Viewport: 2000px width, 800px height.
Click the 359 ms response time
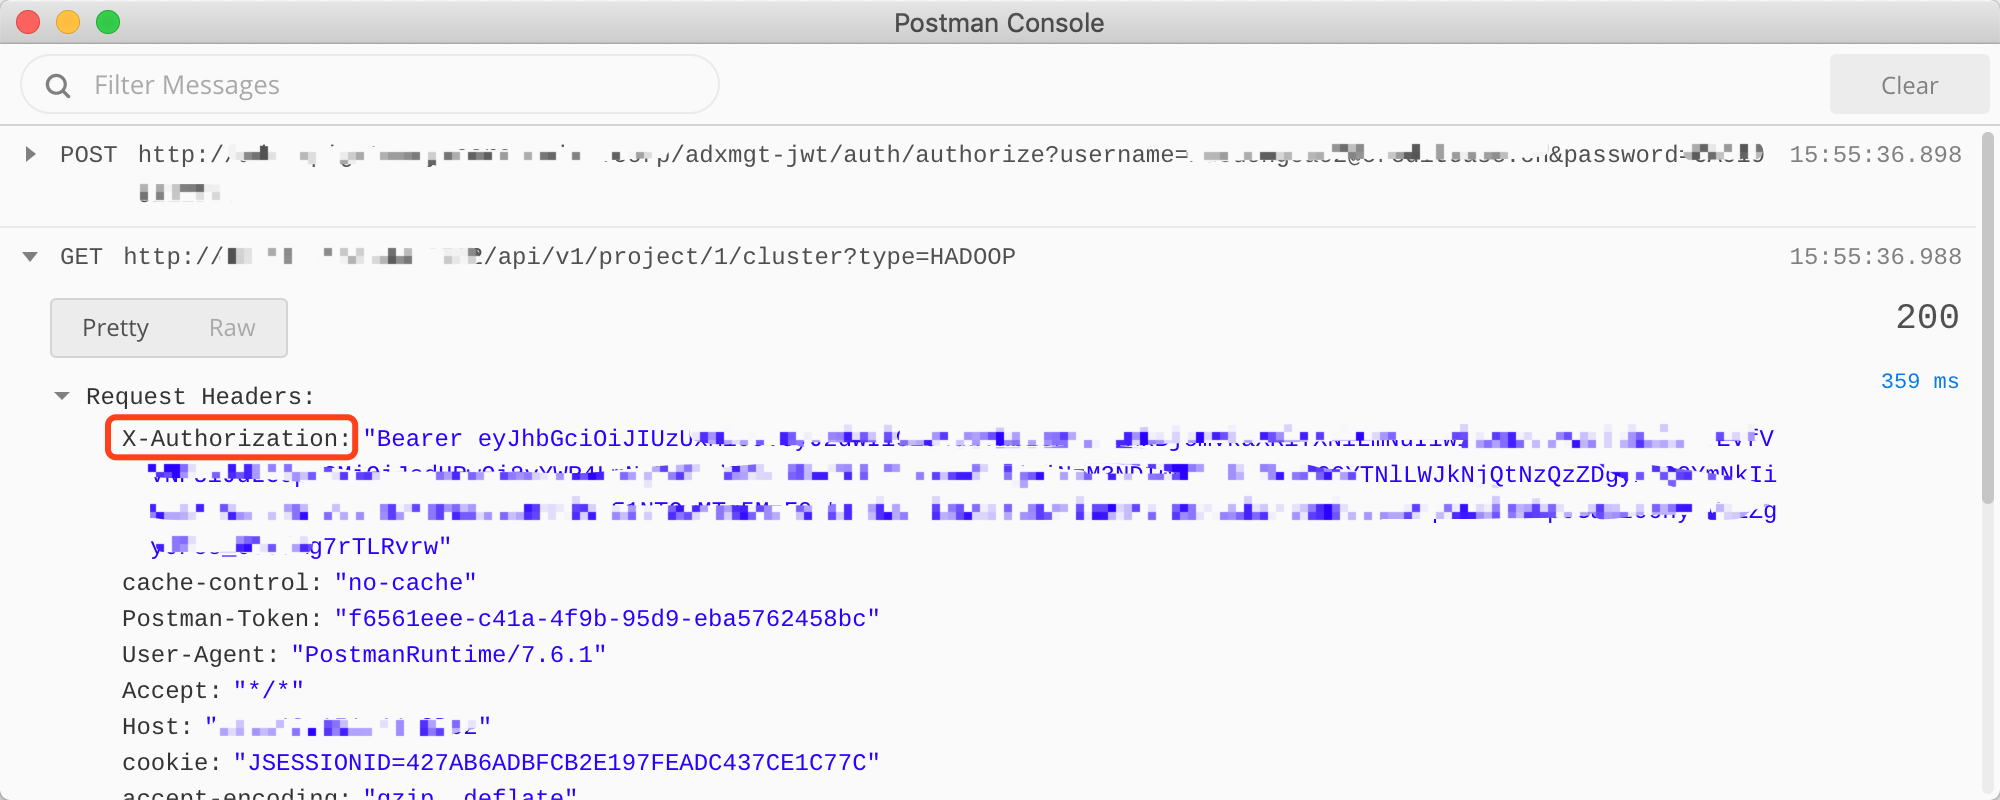click(x=1919, y=381)
